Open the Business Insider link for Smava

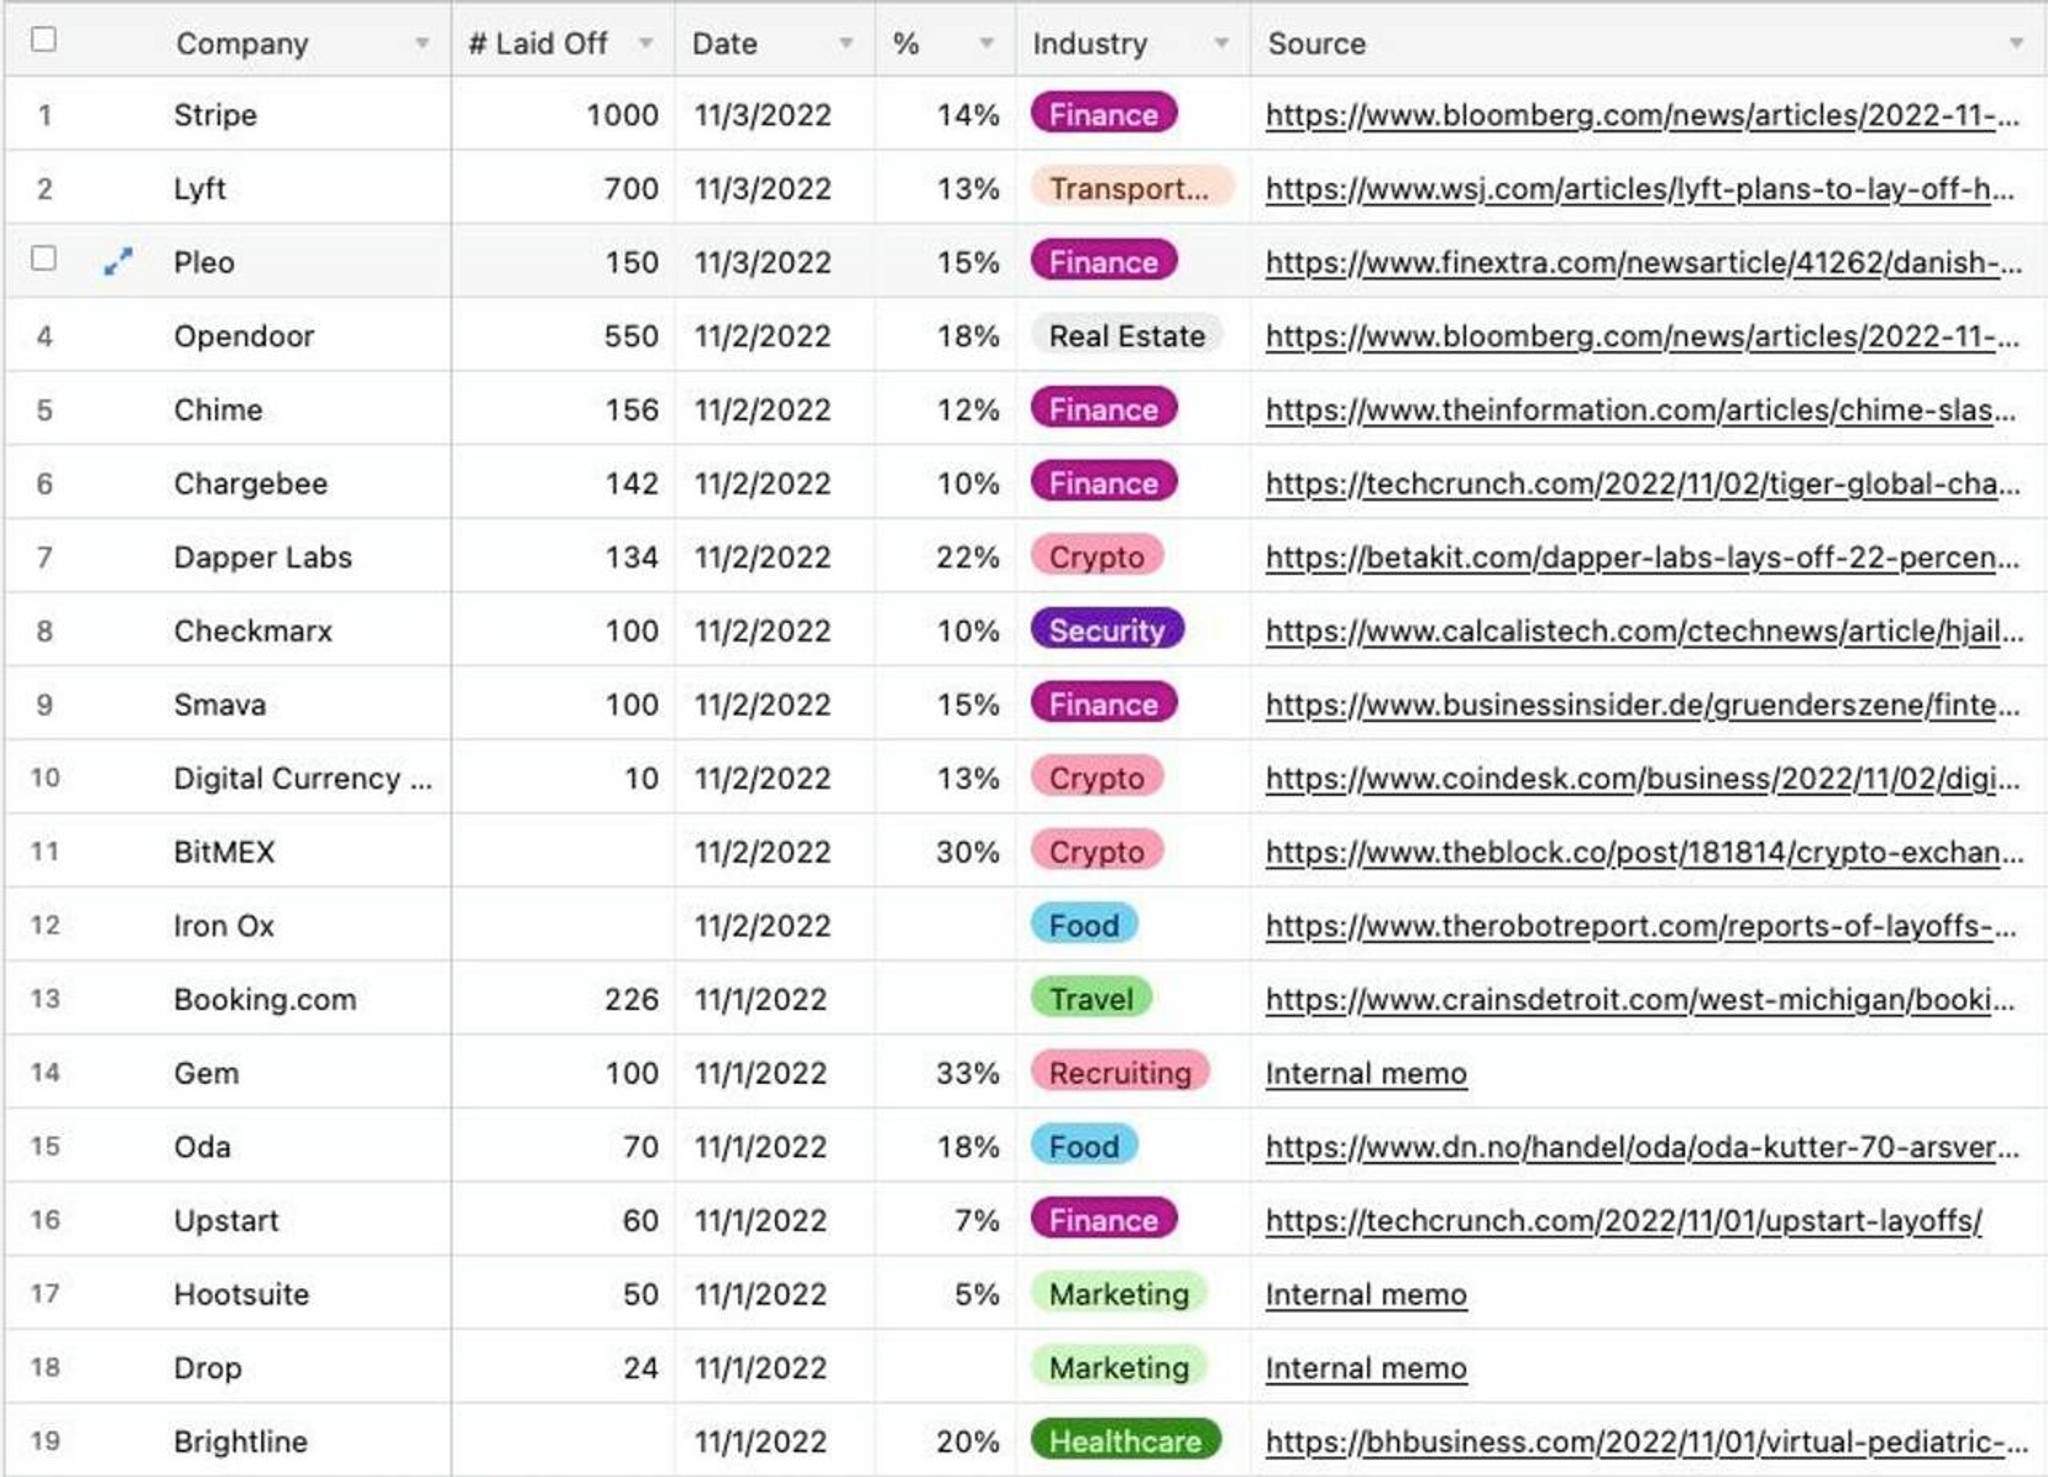pos(1643,706)
